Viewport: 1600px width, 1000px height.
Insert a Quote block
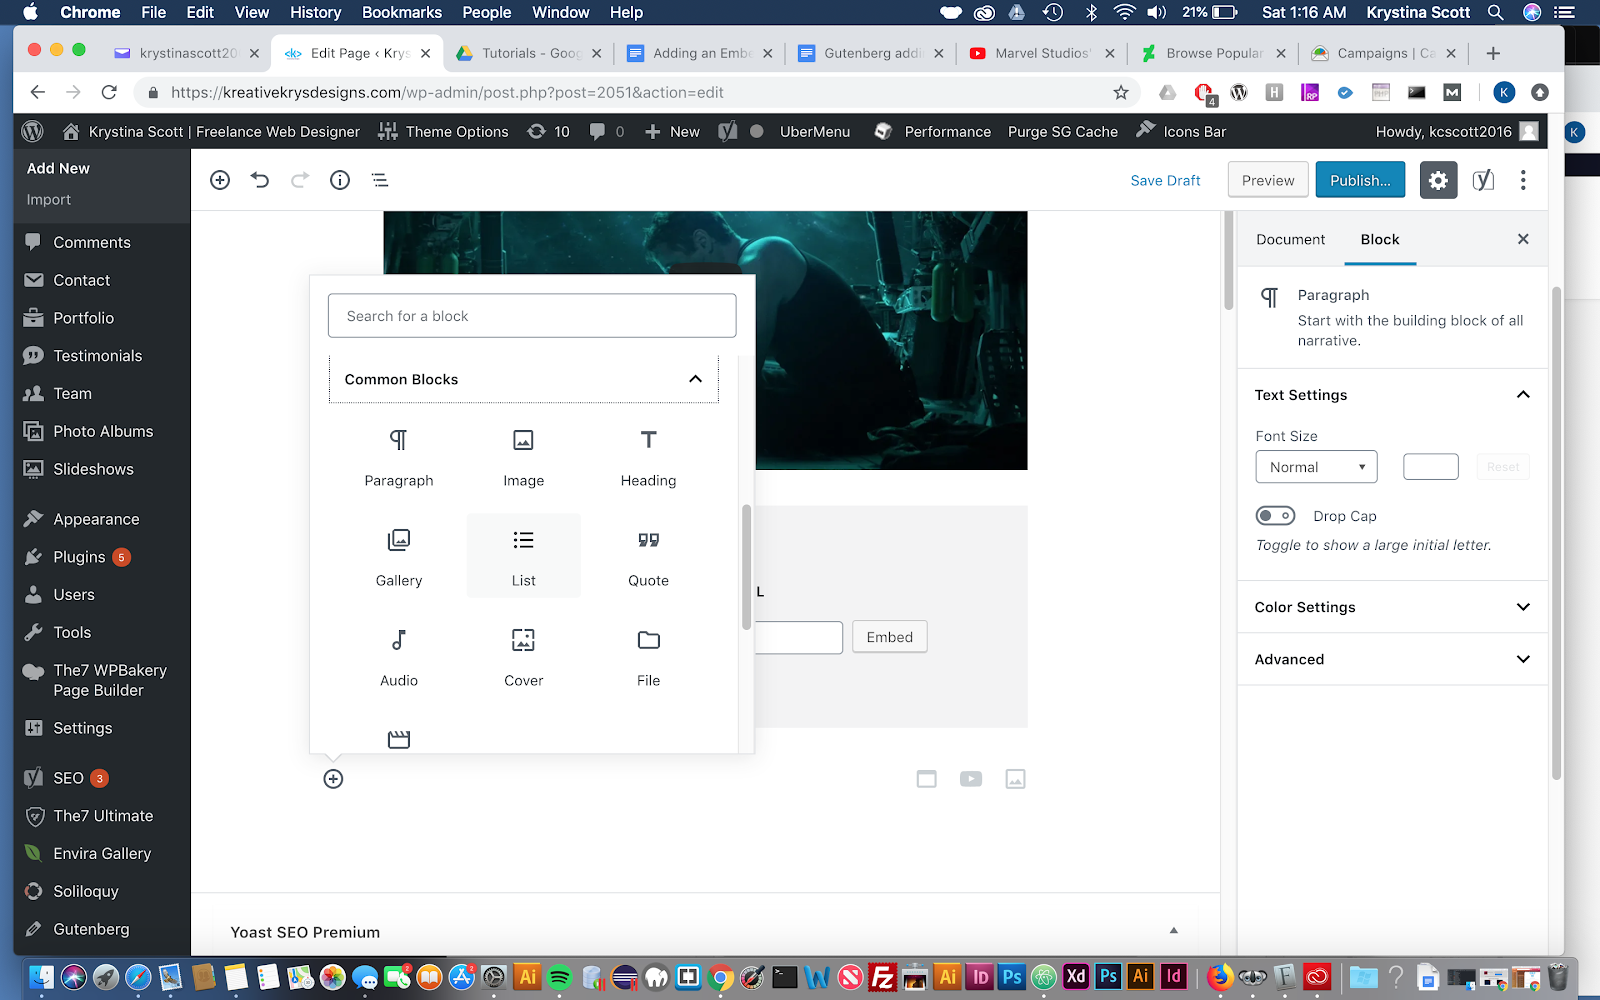pos(648,557)
